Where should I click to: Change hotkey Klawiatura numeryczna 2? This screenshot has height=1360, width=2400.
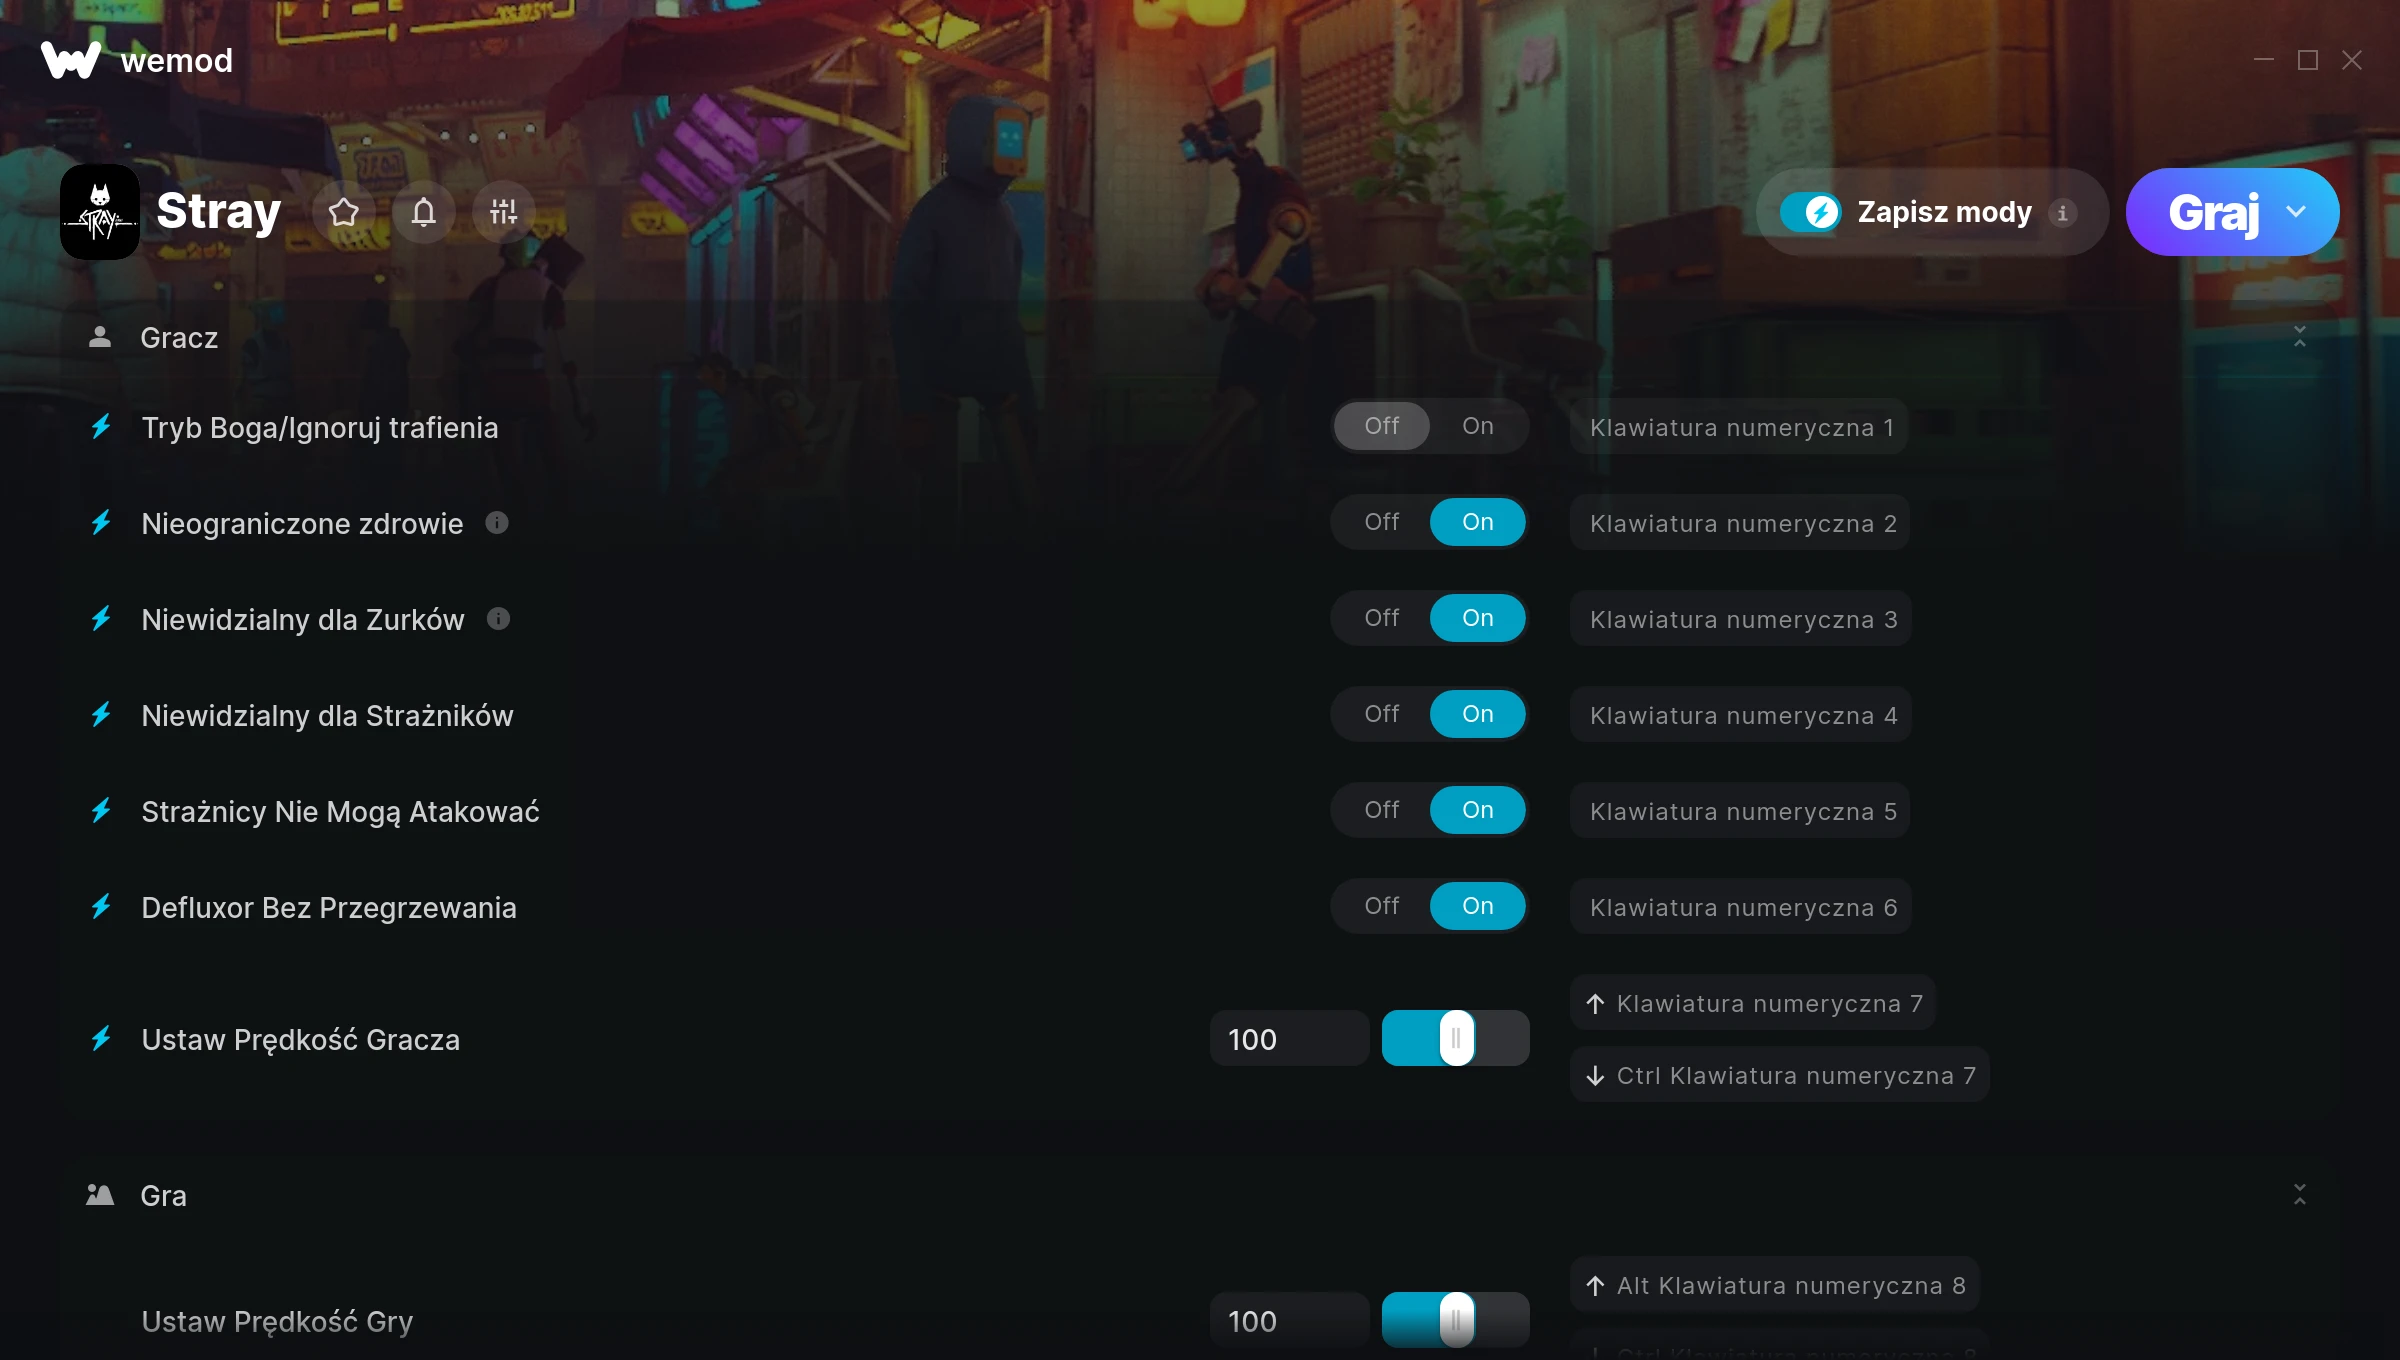pos(1740,523)
